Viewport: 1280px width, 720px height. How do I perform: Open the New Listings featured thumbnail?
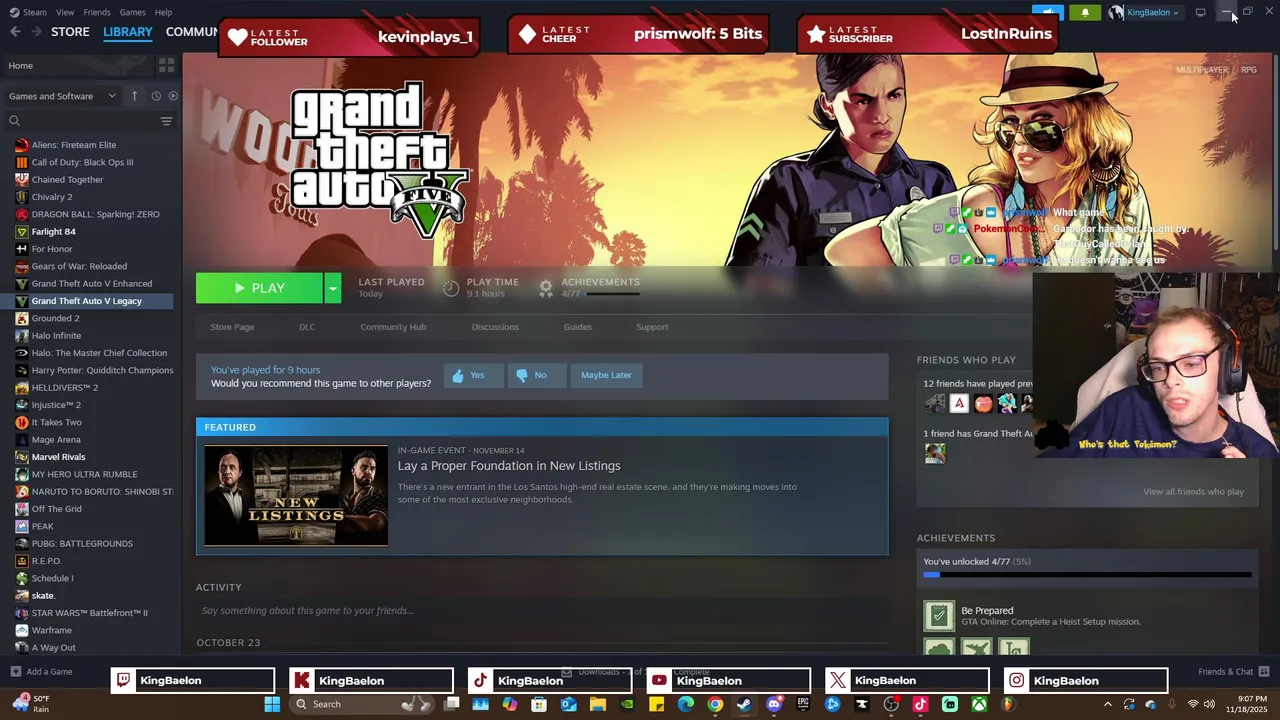pyautogui.click(x=296, y=496)
